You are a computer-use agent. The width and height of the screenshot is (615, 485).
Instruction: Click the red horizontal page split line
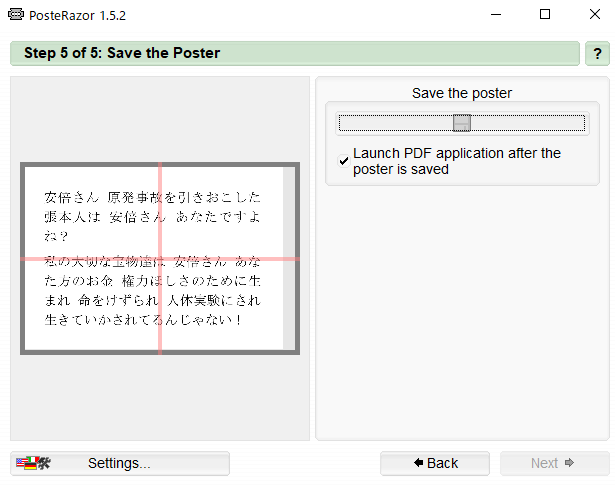point(160,259)
